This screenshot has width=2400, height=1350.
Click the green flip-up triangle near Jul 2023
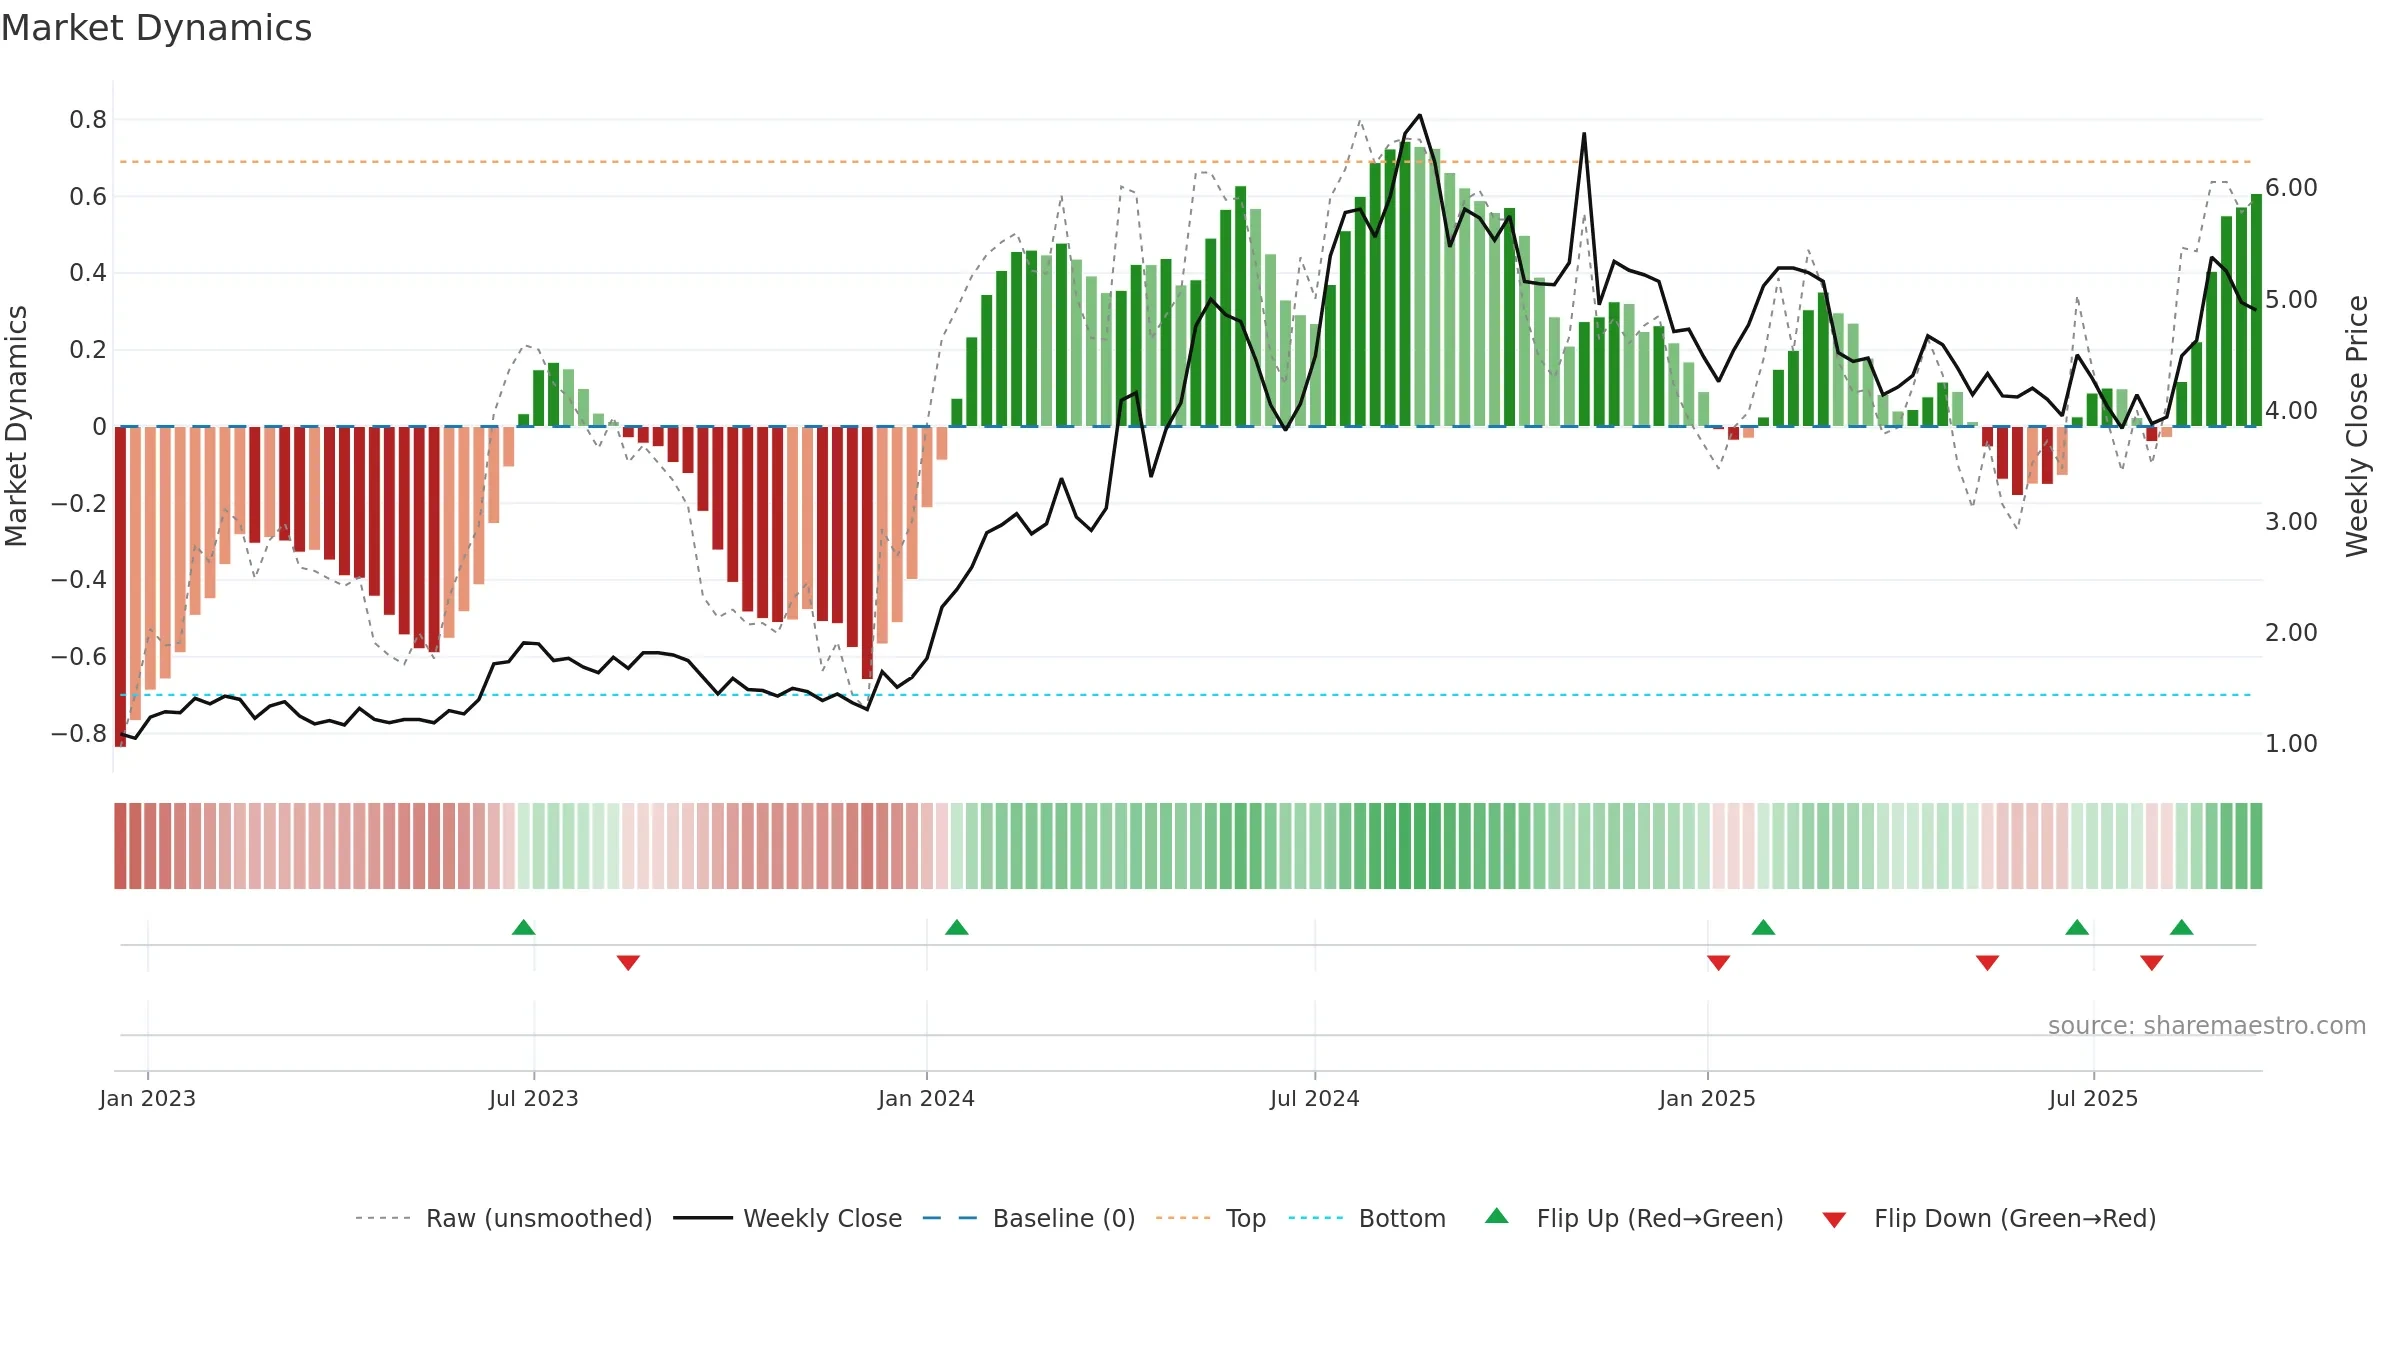[x=524, y=927]
